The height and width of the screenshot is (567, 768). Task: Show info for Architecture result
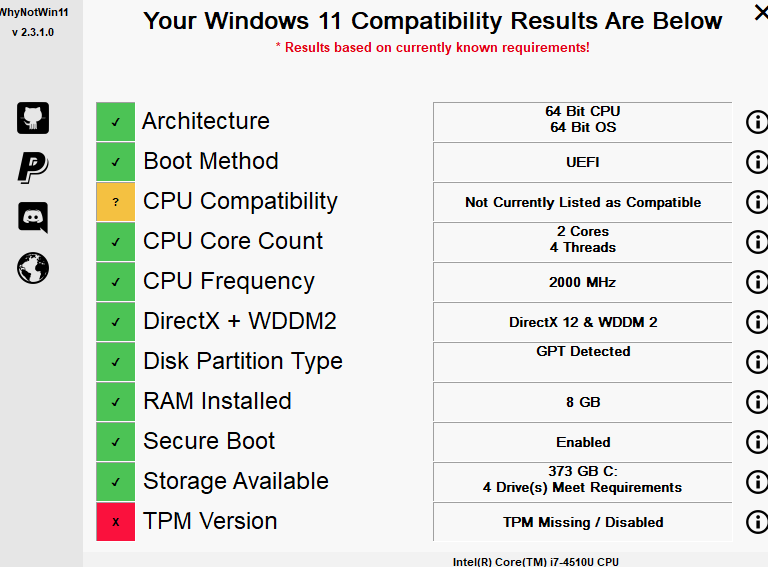(757, 122)
